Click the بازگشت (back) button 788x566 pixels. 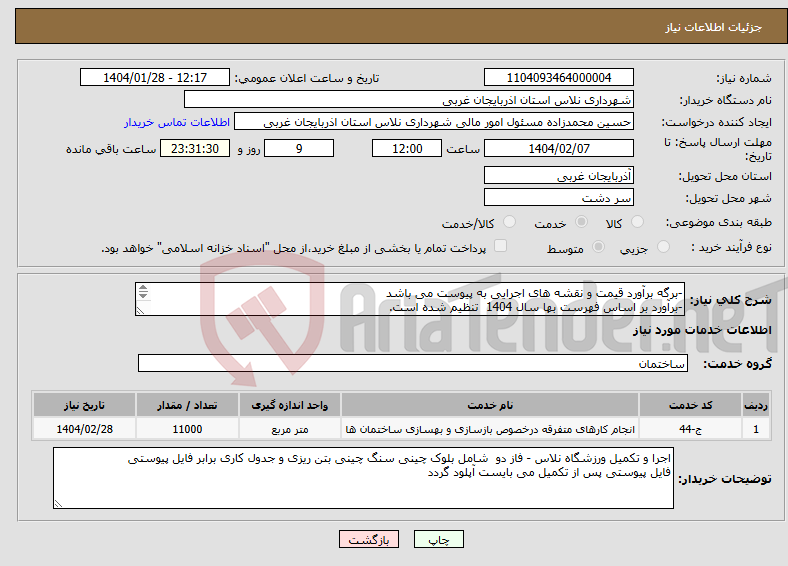point(369,539)
